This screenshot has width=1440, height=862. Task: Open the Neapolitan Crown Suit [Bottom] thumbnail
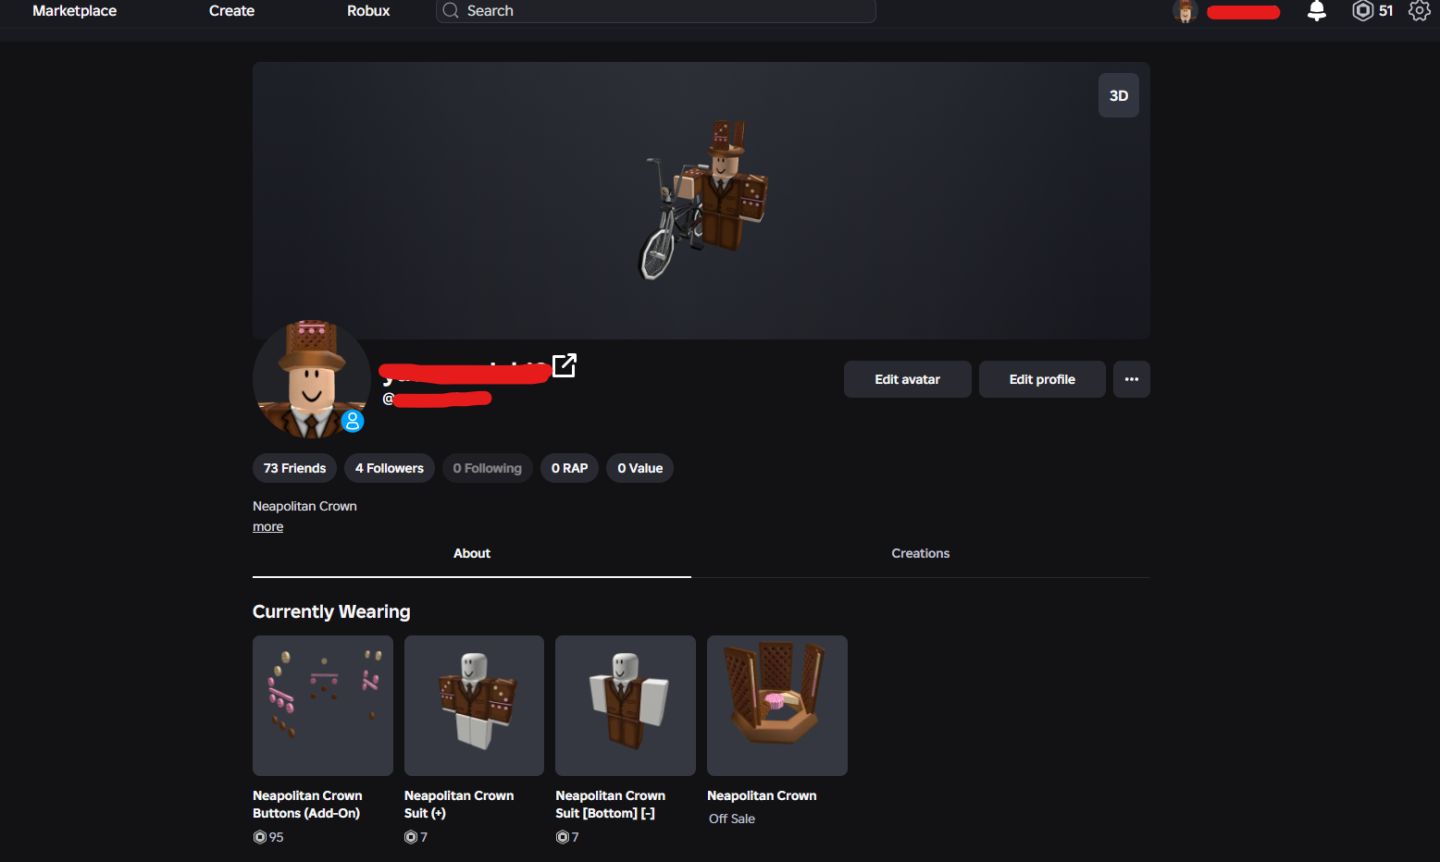625,705
